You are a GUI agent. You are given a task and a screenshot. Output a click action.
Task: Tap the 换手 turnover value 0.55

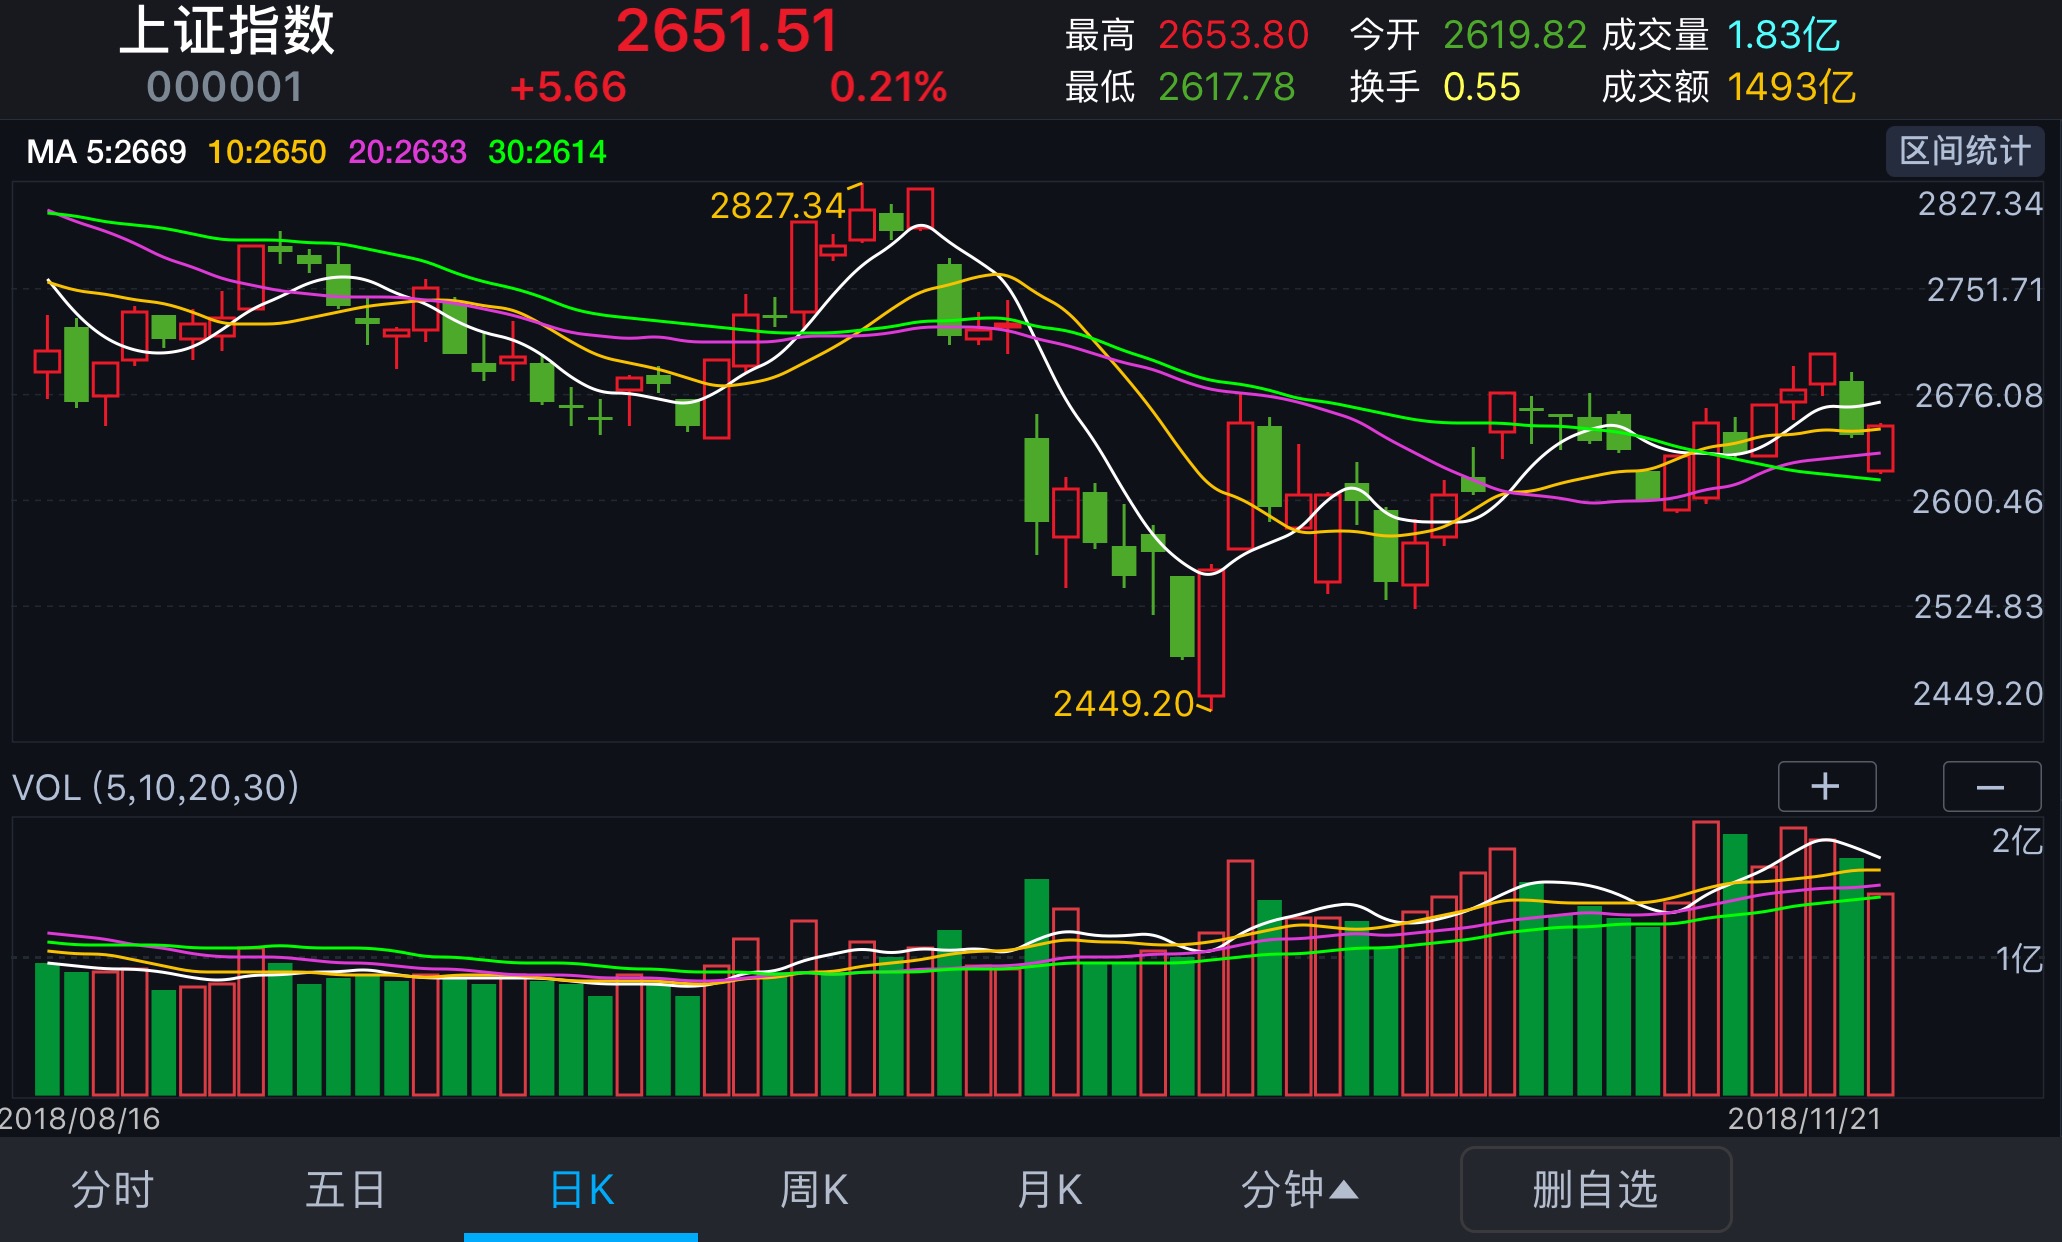(x=1481, y=87)
